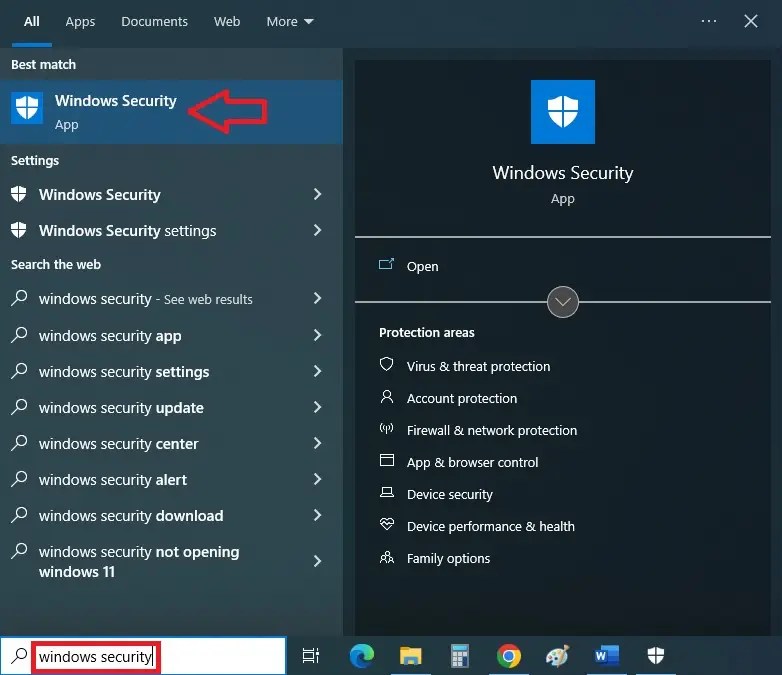This screenshot has width=782, height=675.
Task: Switch to the Apps tab
Action: (80, 21)
